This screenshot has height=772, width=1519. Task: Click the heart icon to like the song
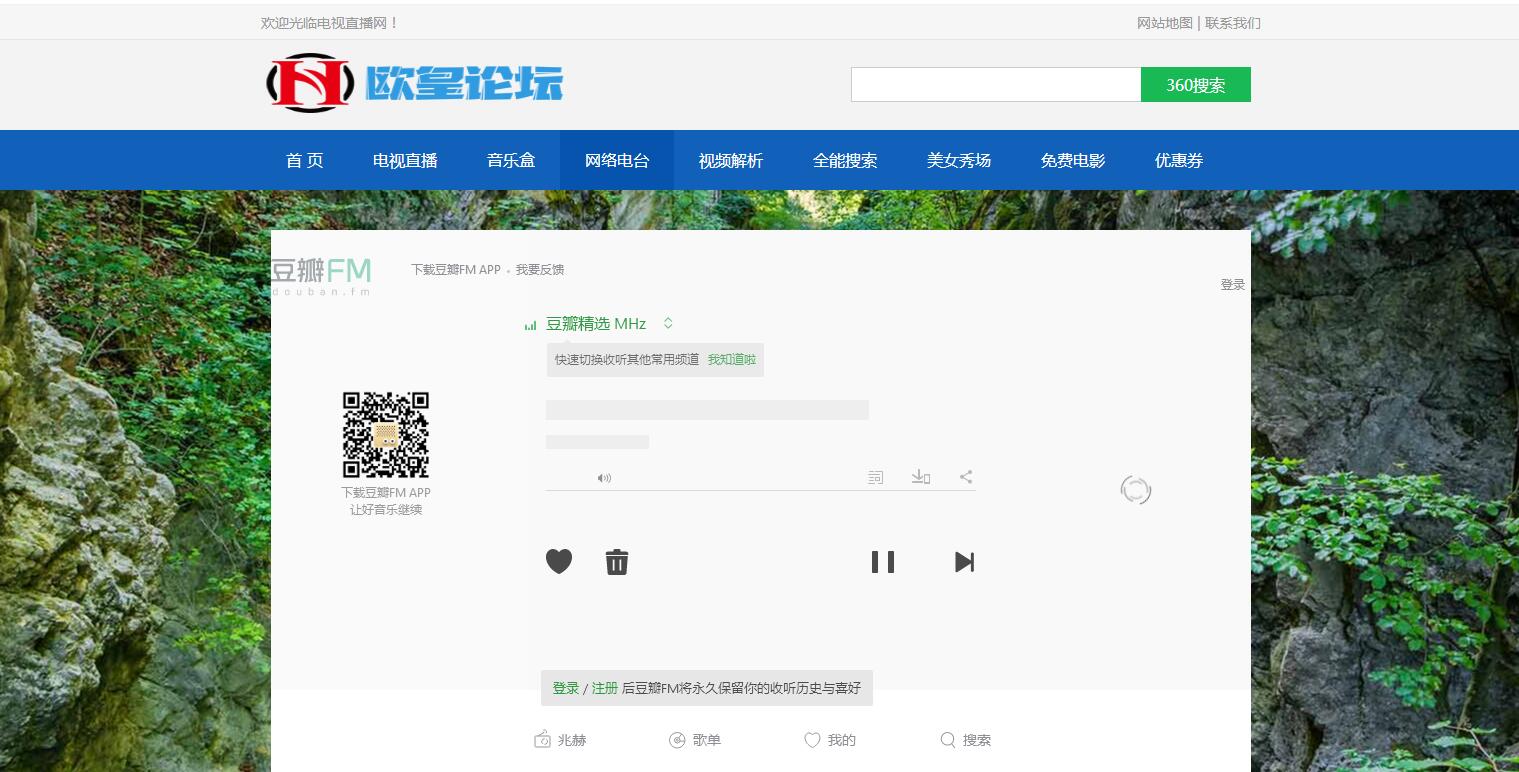(x=559, y=562)
